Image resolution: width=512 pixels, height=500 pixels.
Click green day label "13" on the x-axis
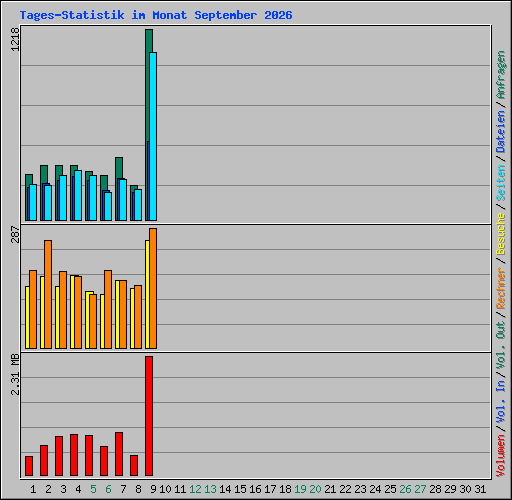pos(210,489)
